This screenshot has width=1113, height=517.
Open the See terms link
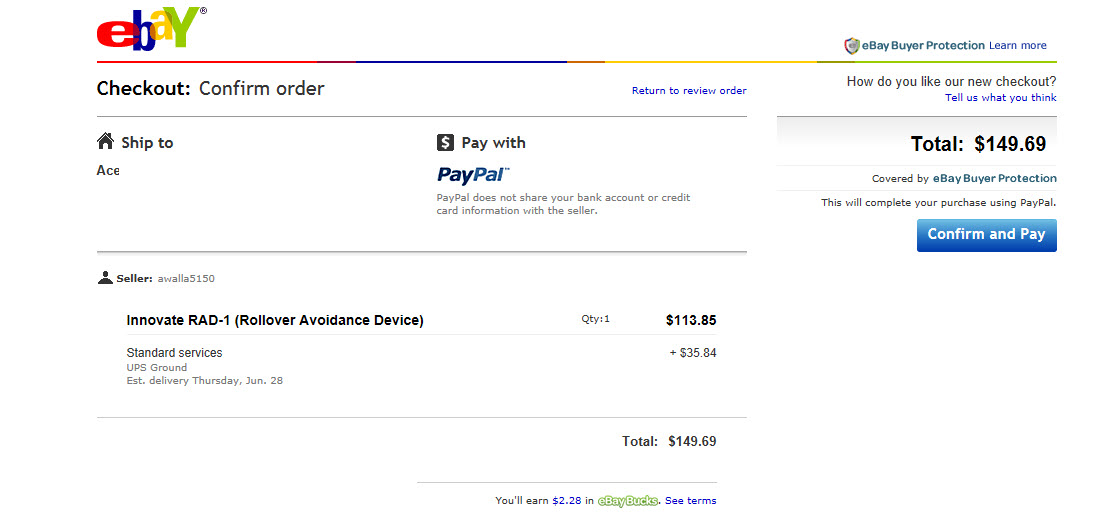coord(690,501)
